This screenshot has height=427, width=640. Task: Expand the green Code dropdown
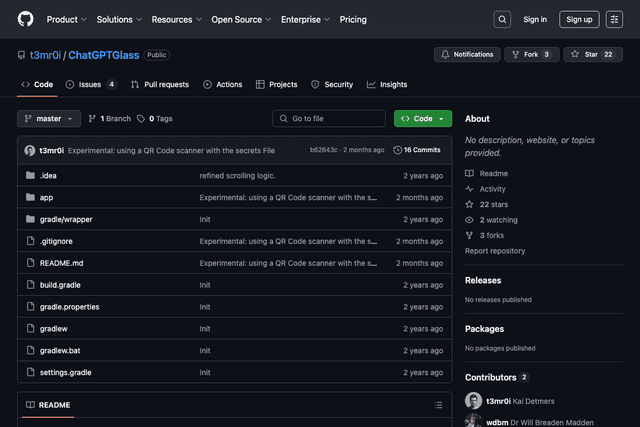click(422, 118)
